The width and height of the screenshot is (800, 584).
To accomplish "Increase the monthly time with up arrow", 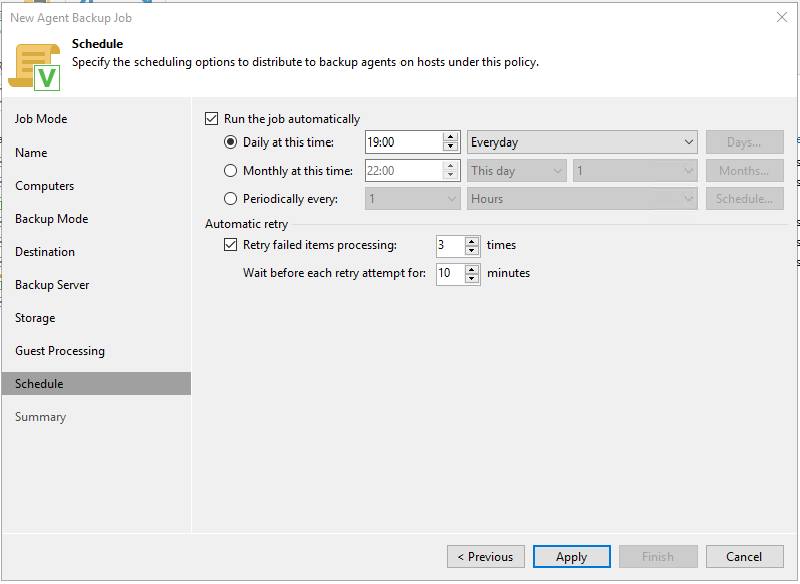I will click(451, 166).
